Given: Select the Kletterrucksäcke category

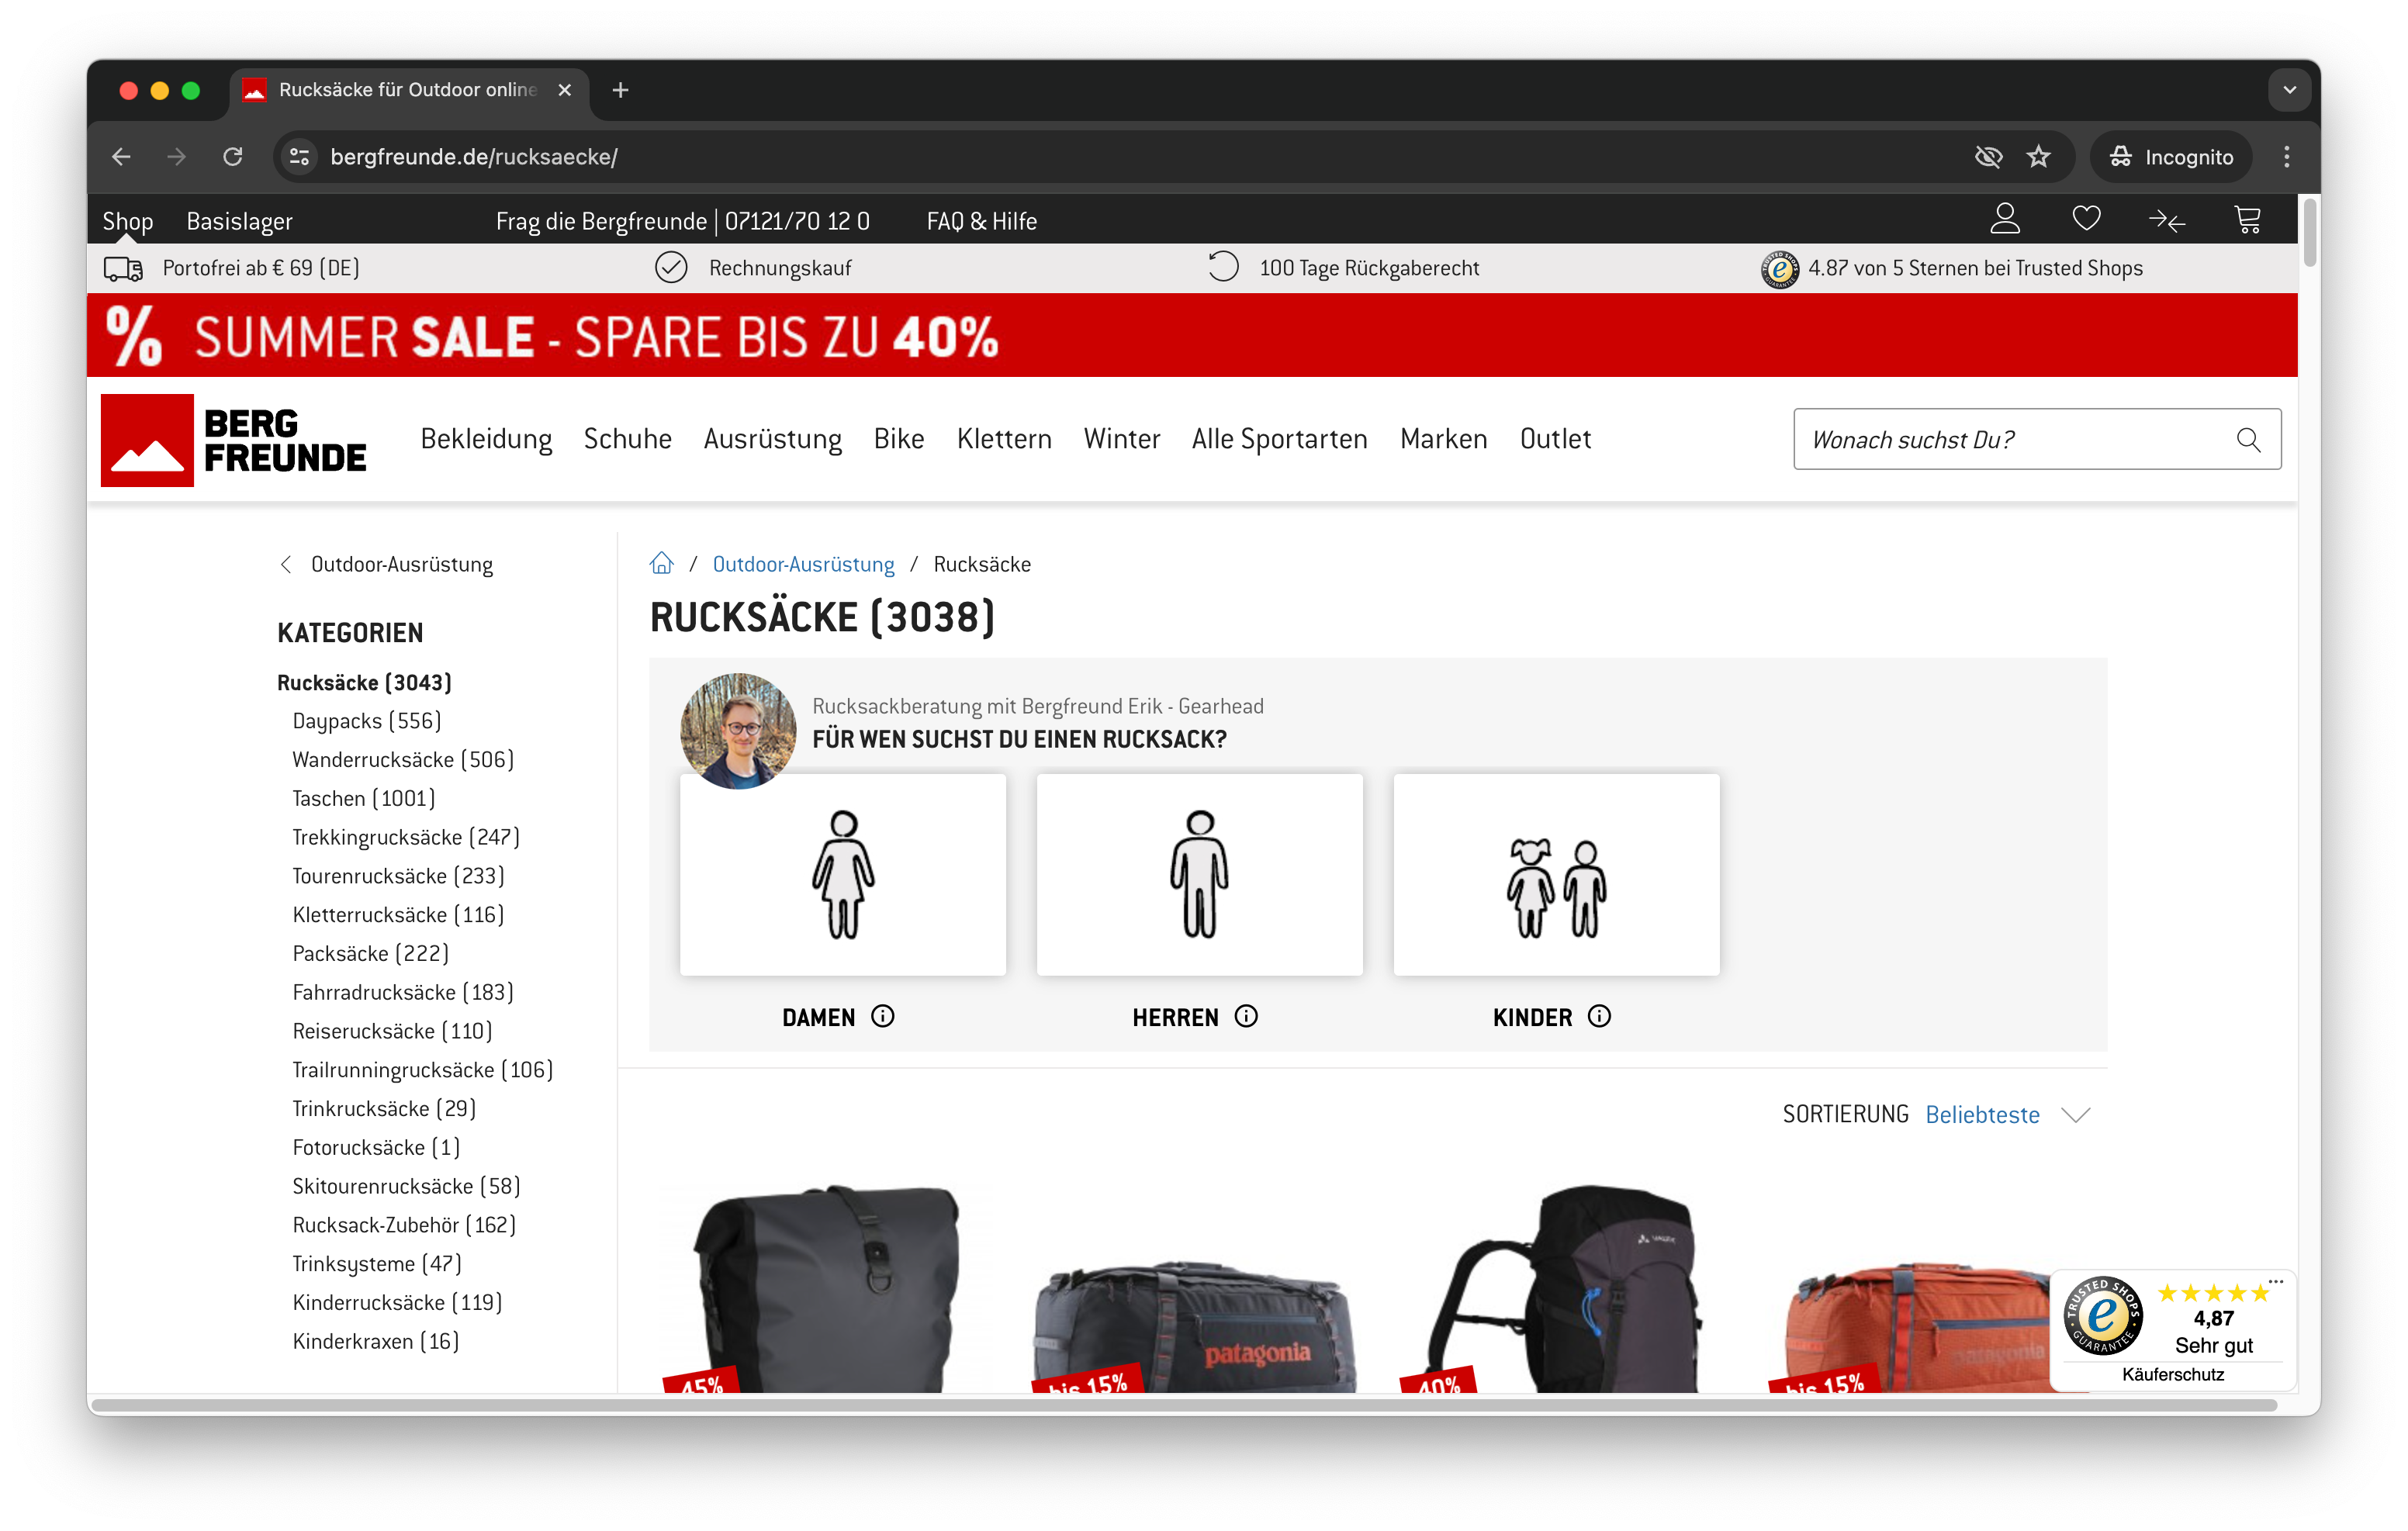Looking at the screenshot, I should coord(398,915).
